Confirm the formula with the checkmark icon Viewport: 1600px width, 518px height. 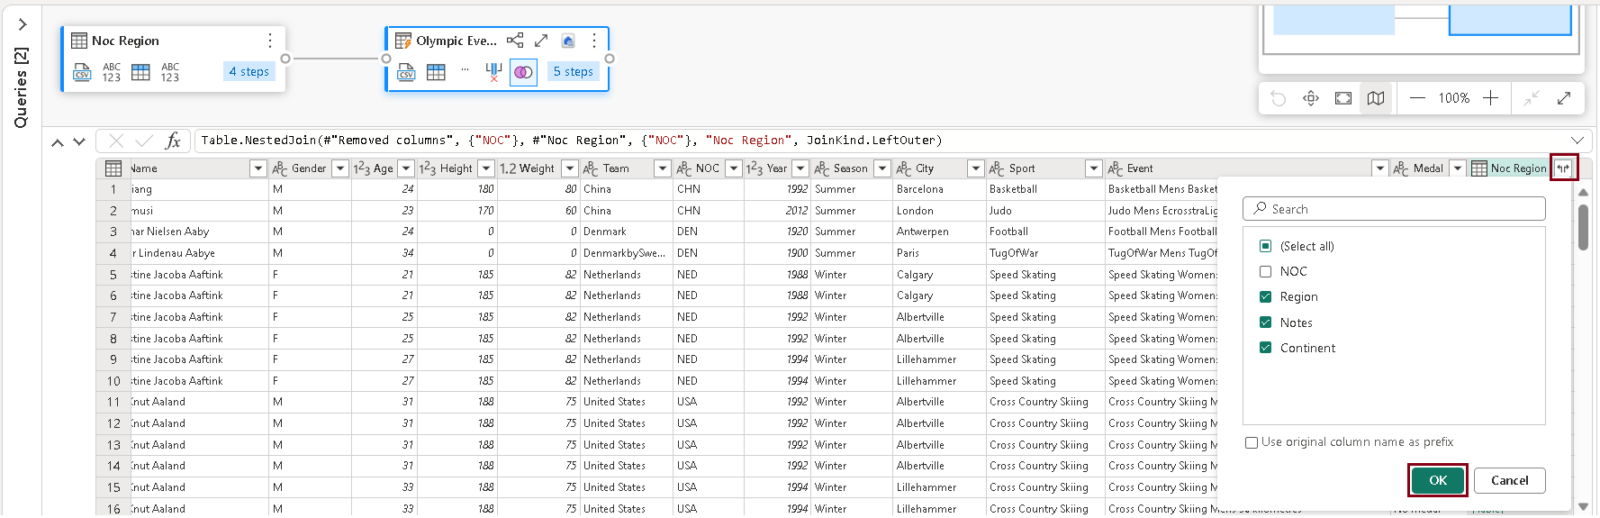[x=144, y=141]
